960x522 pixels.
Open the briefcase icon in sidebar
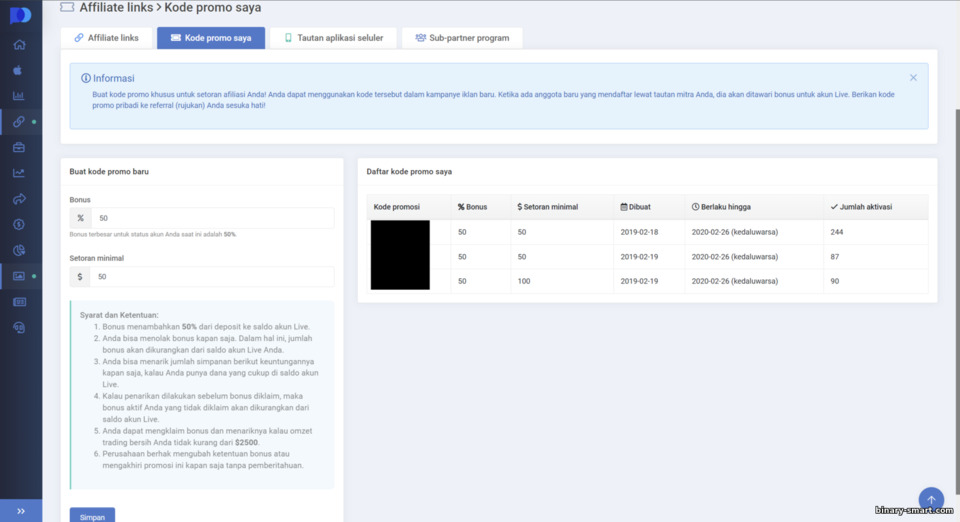pyautogui.click(x=19, y=147)
